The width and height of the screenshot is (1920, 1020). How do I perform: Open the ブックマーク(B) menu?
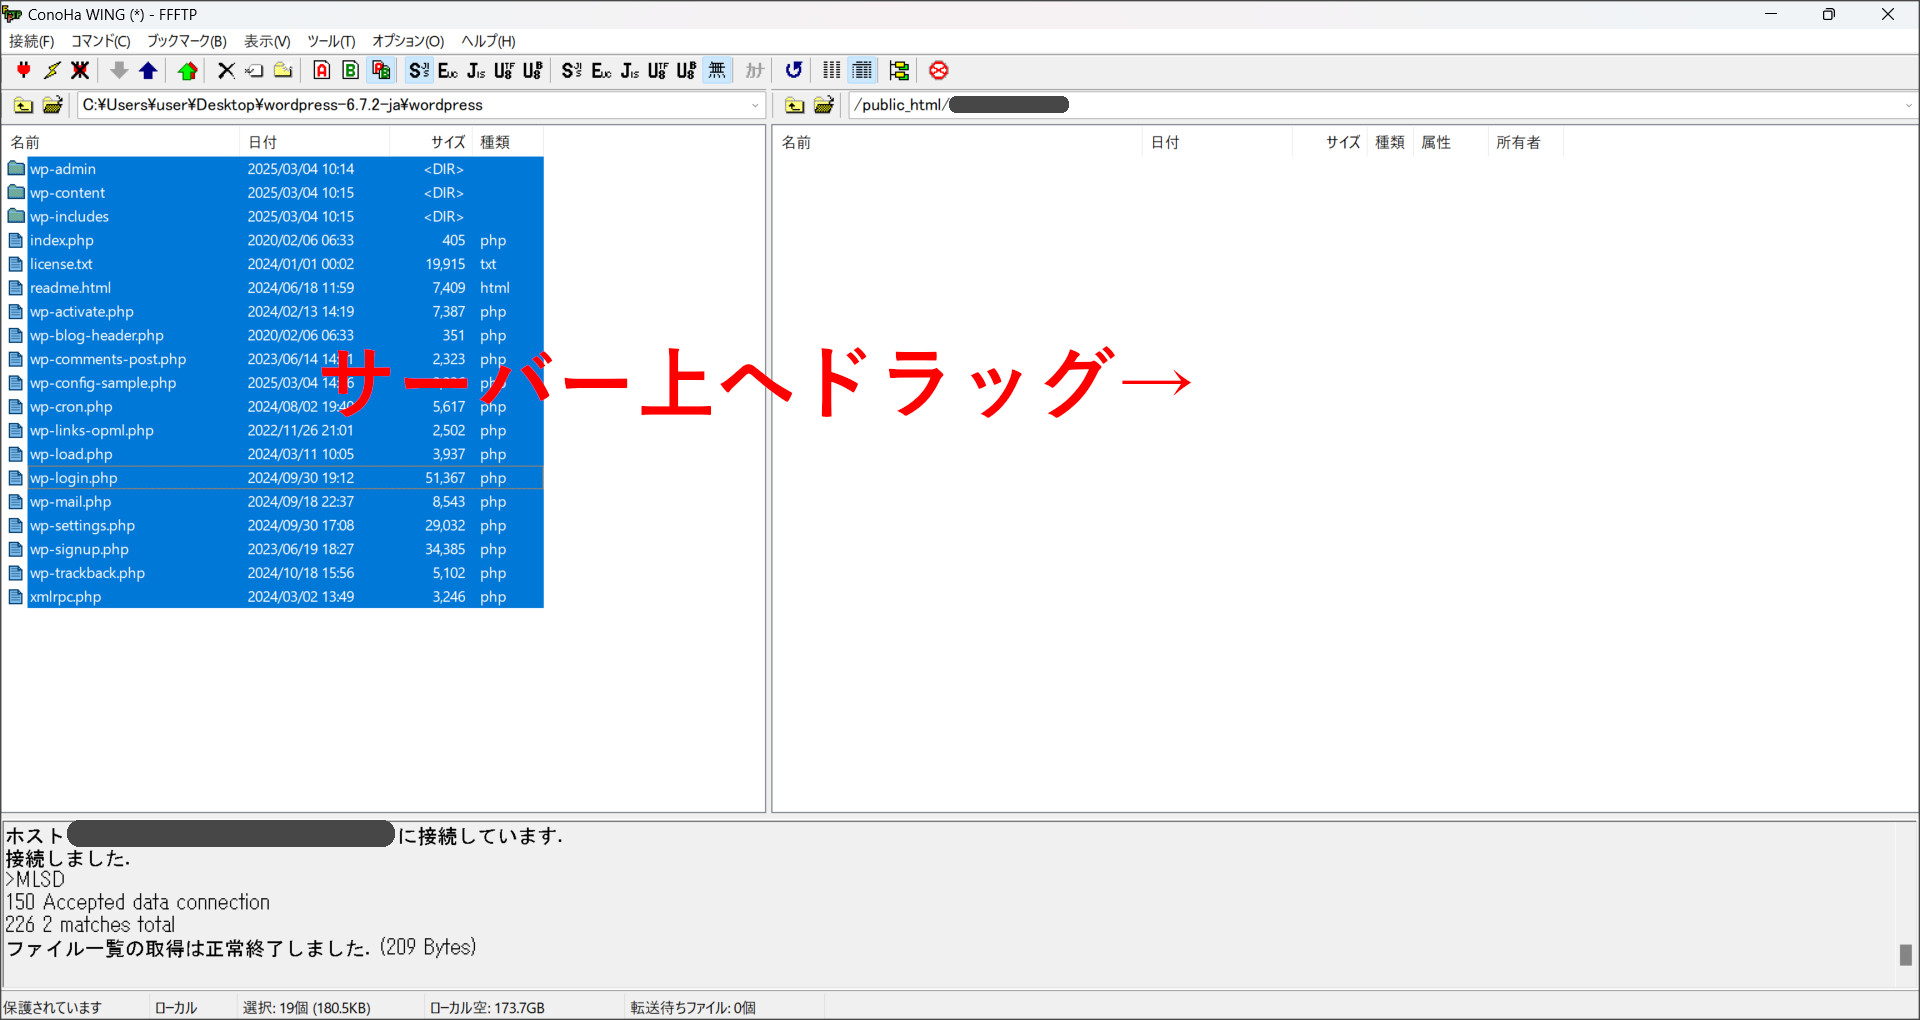click(187, 41)
